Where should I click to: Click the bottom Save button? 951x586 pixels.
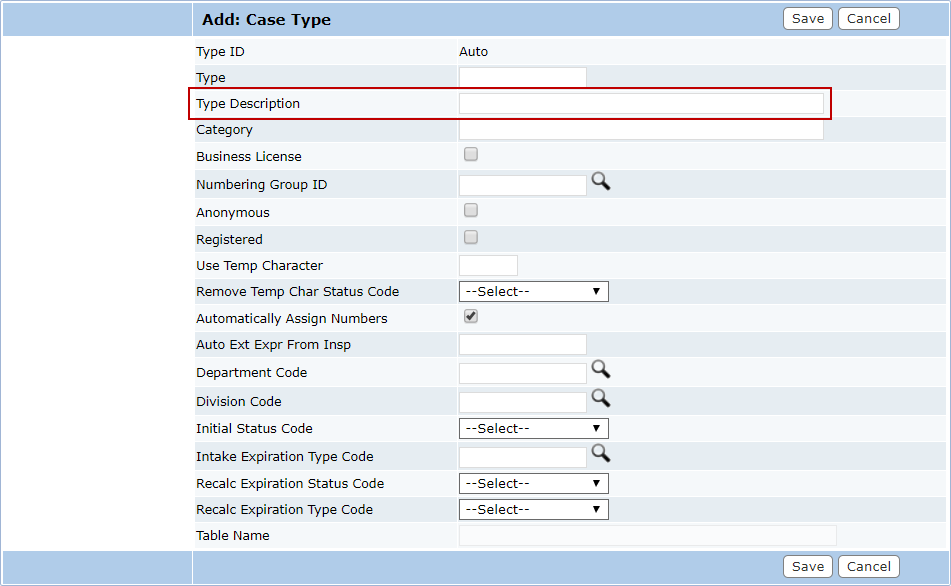tap(807, 567)
